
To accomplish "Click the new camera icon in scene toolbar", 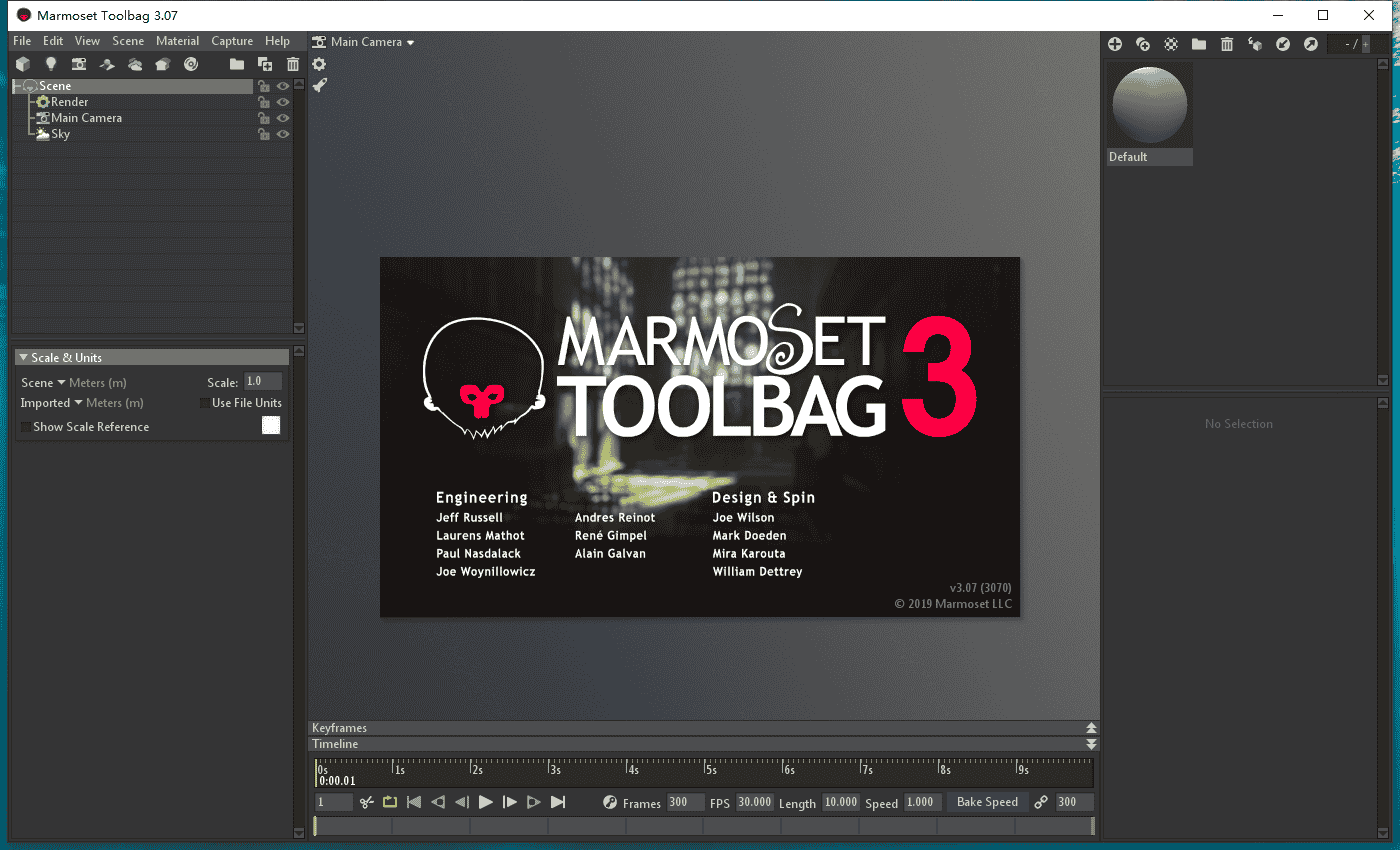I will [78, 64].
